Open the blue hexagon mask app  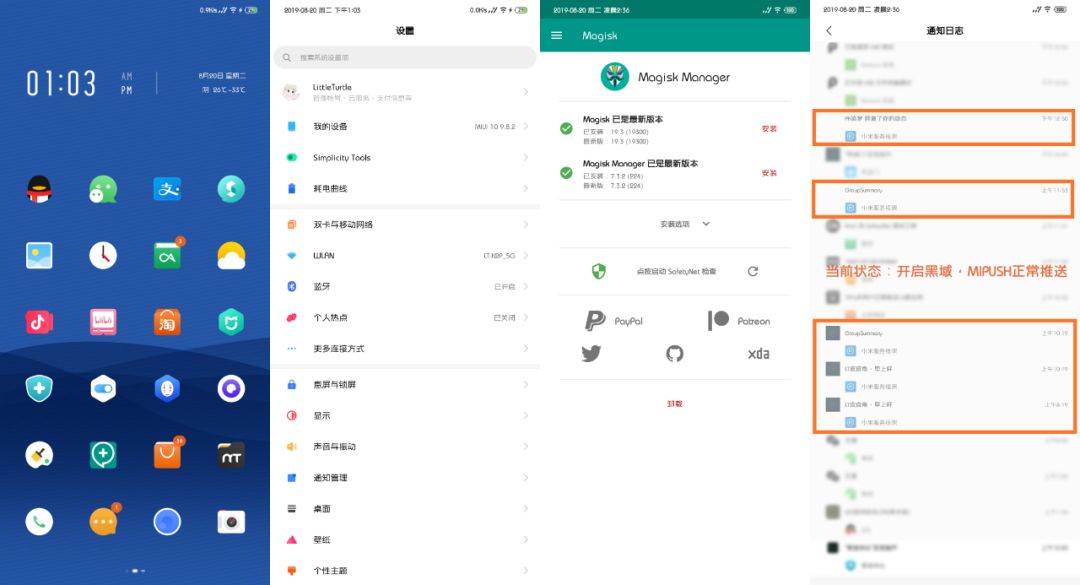[167, 389]
